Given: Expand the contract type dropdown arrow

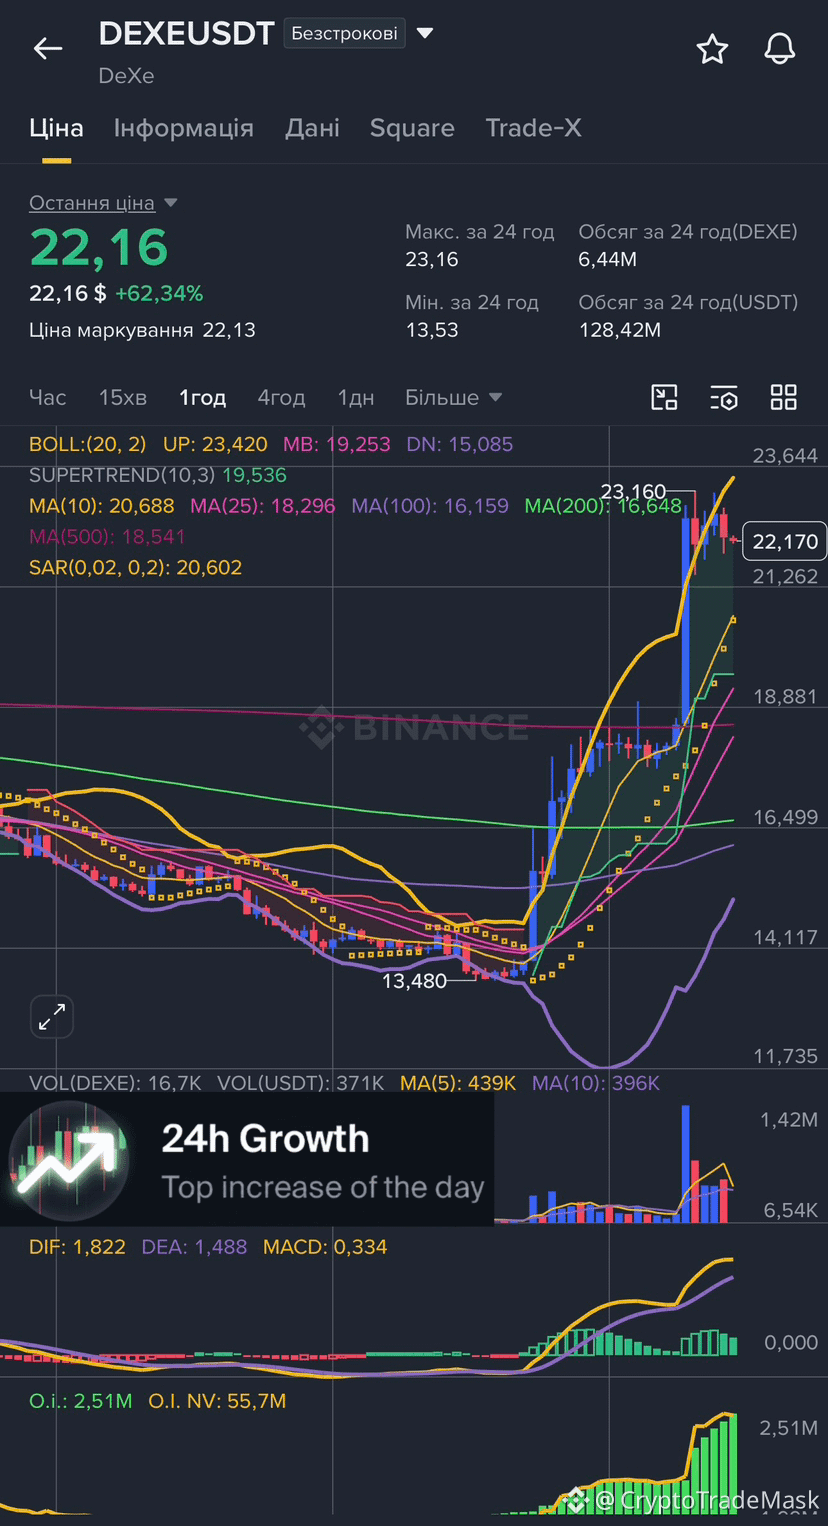Looking at the screenshot, I should pos(424,33).
